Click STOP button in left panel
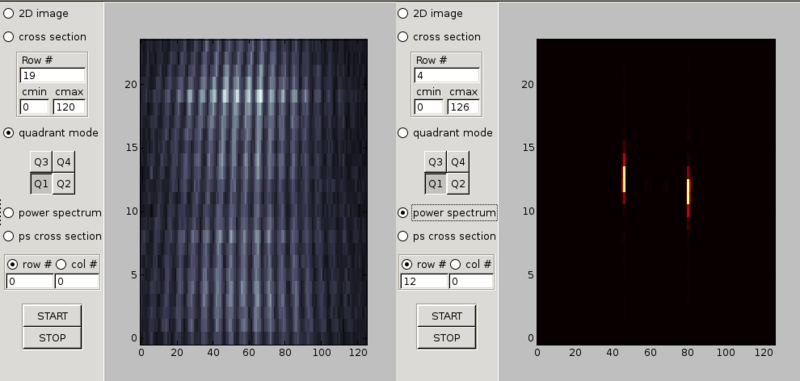Screen dimensions: 800x381 52,338
